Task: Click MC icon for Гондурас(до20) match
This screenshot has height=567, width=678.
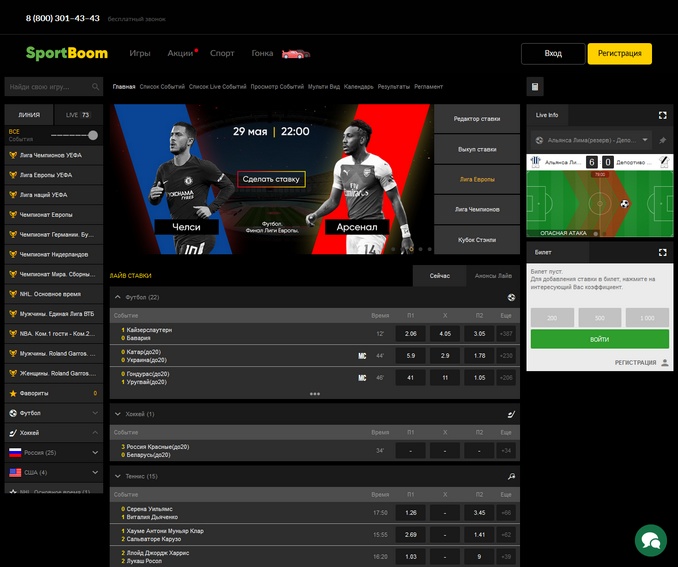Action: click(x=362, y=378)
